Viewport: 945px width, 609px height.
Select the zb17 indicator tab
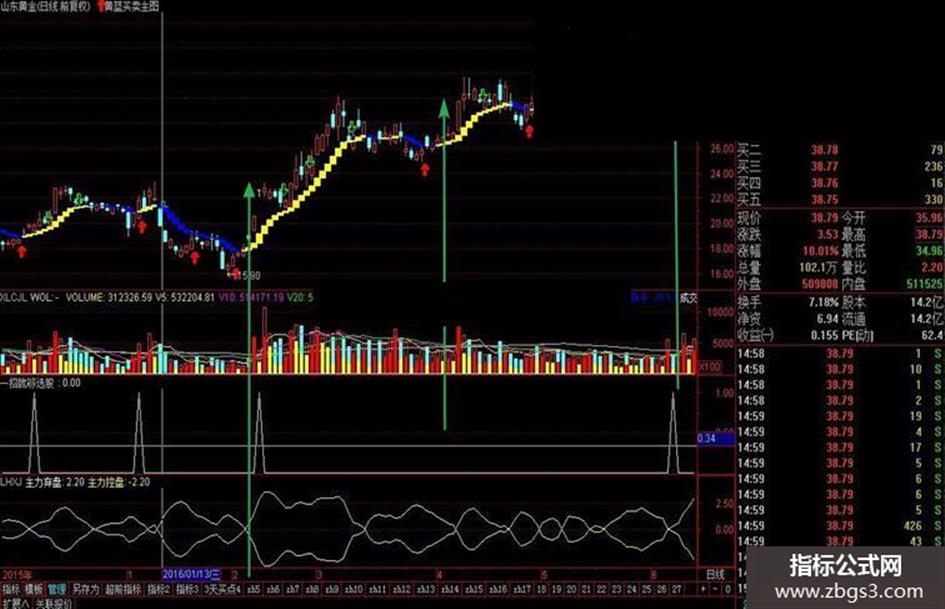(x=523, y=589)
